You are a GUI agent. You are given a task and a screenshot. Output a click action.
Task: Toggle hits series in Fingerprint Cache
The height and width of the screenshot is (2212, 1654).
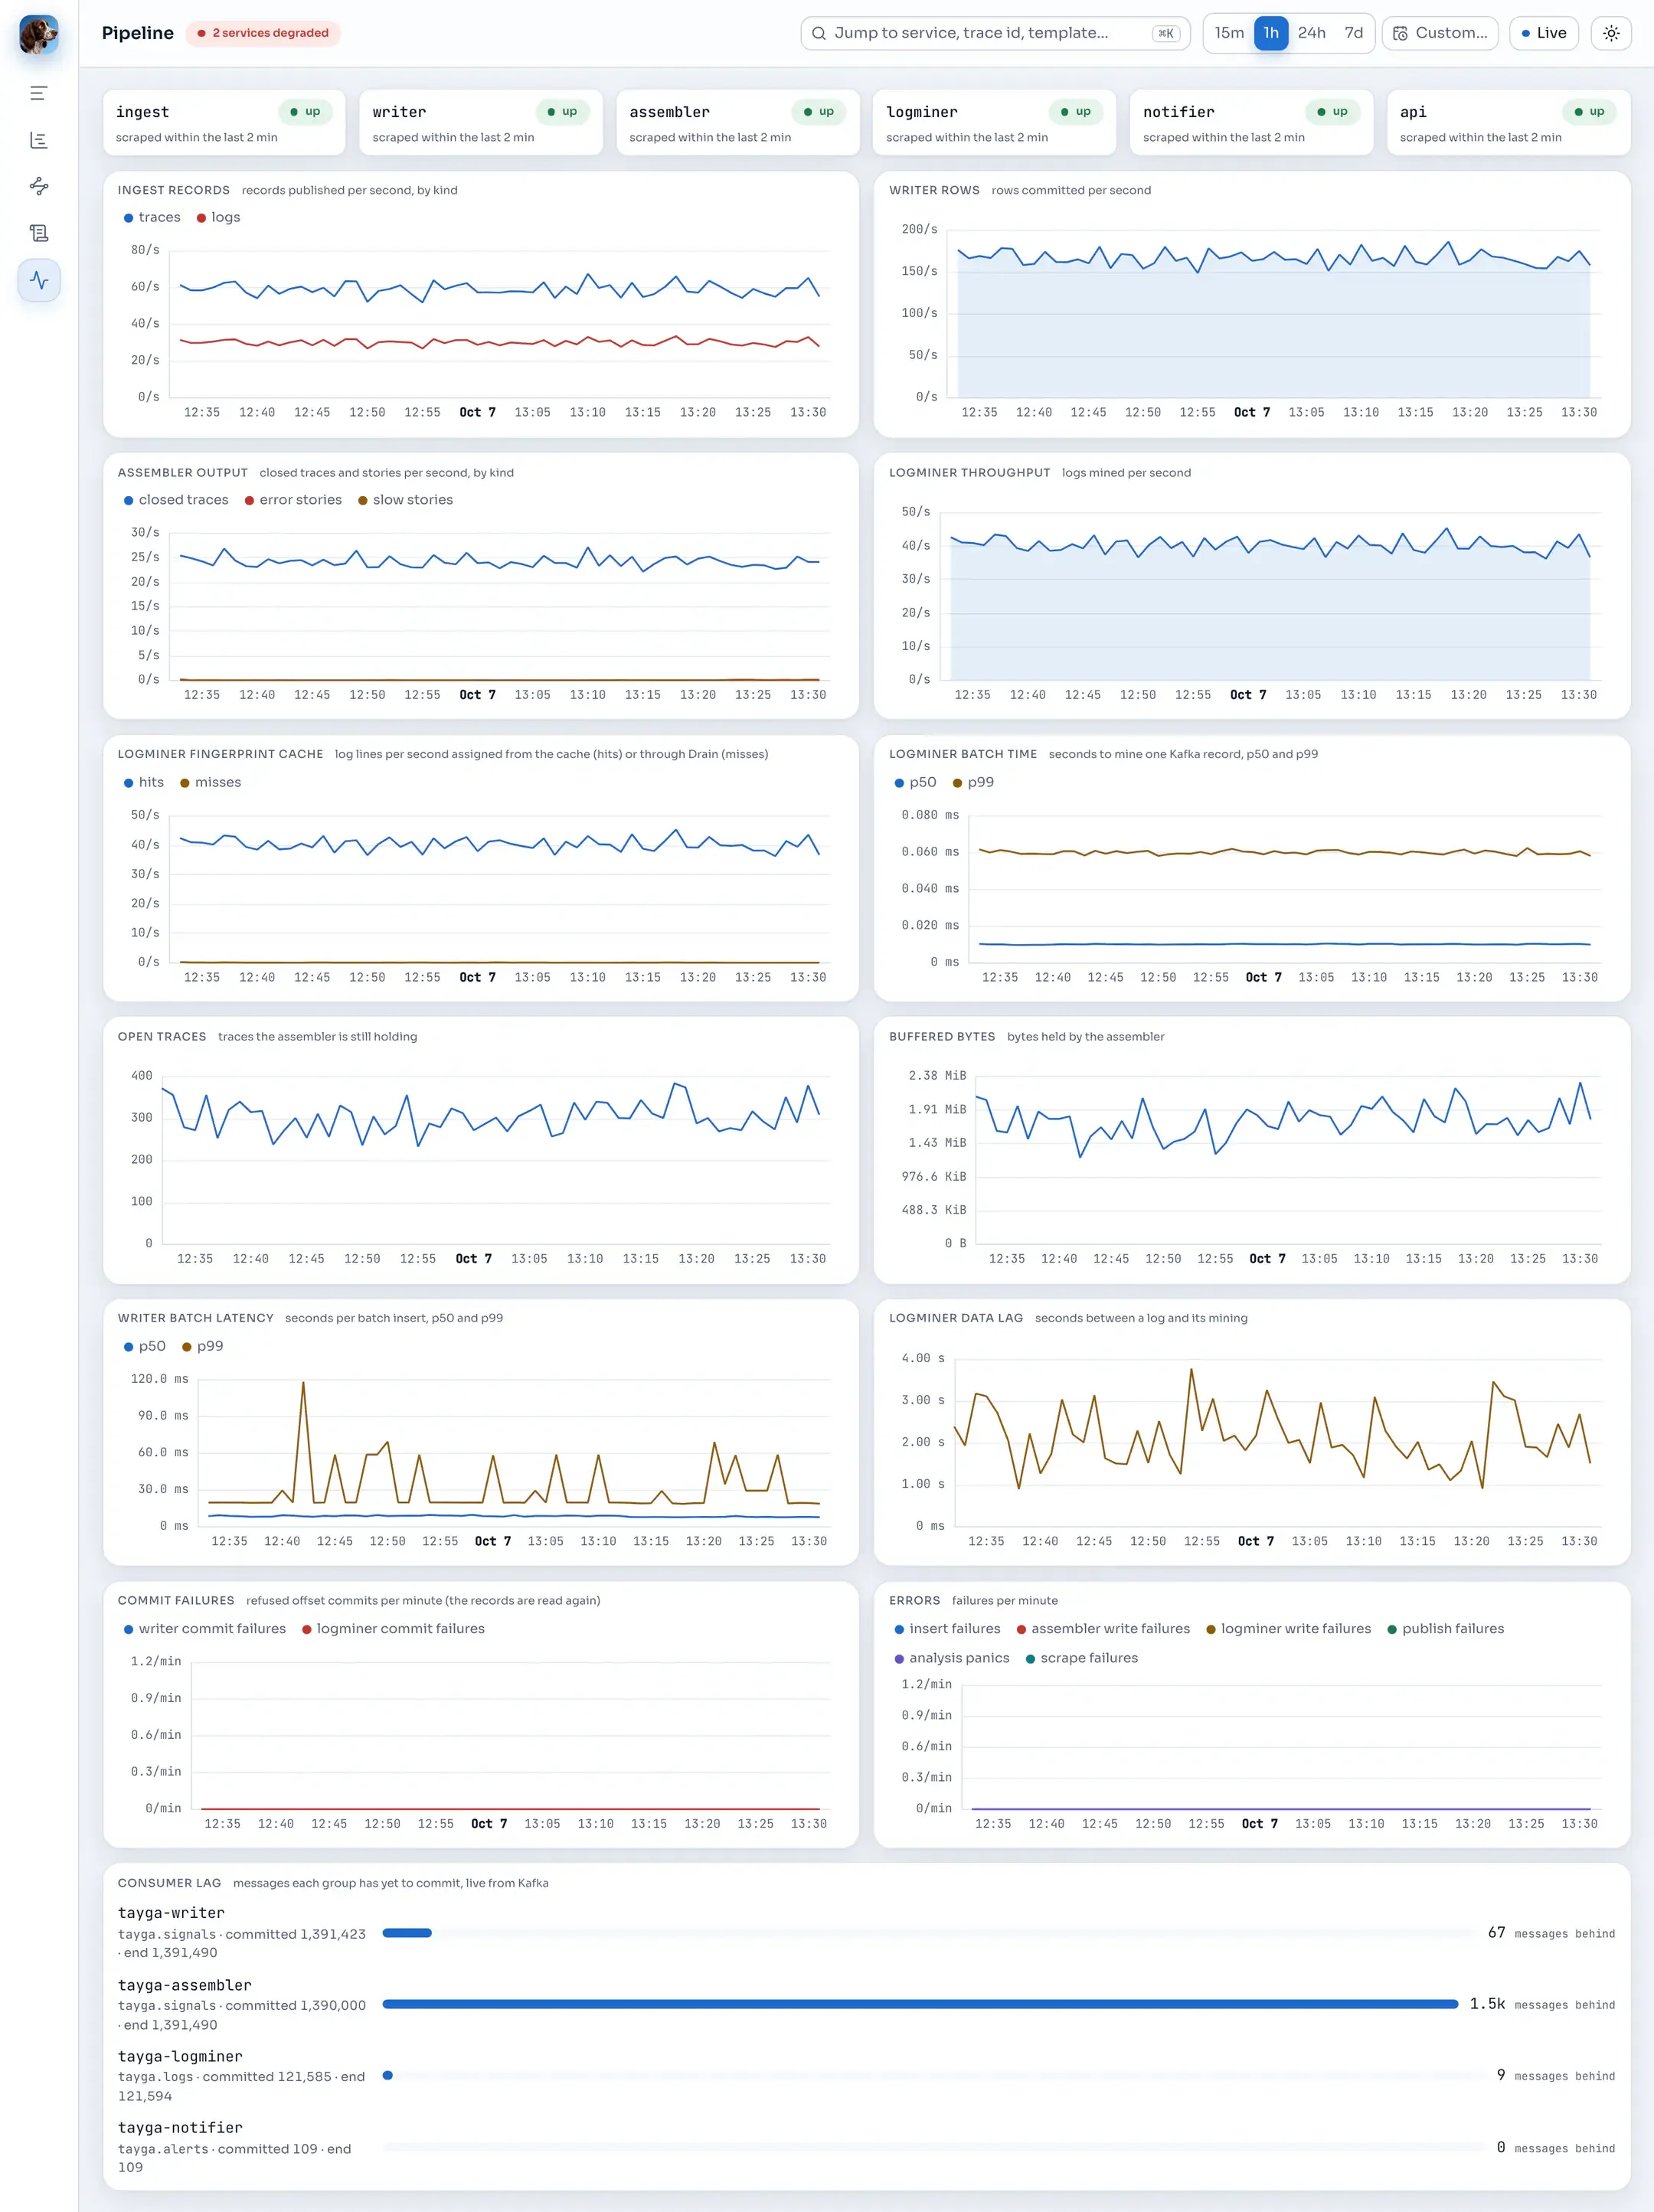[144, 782]
